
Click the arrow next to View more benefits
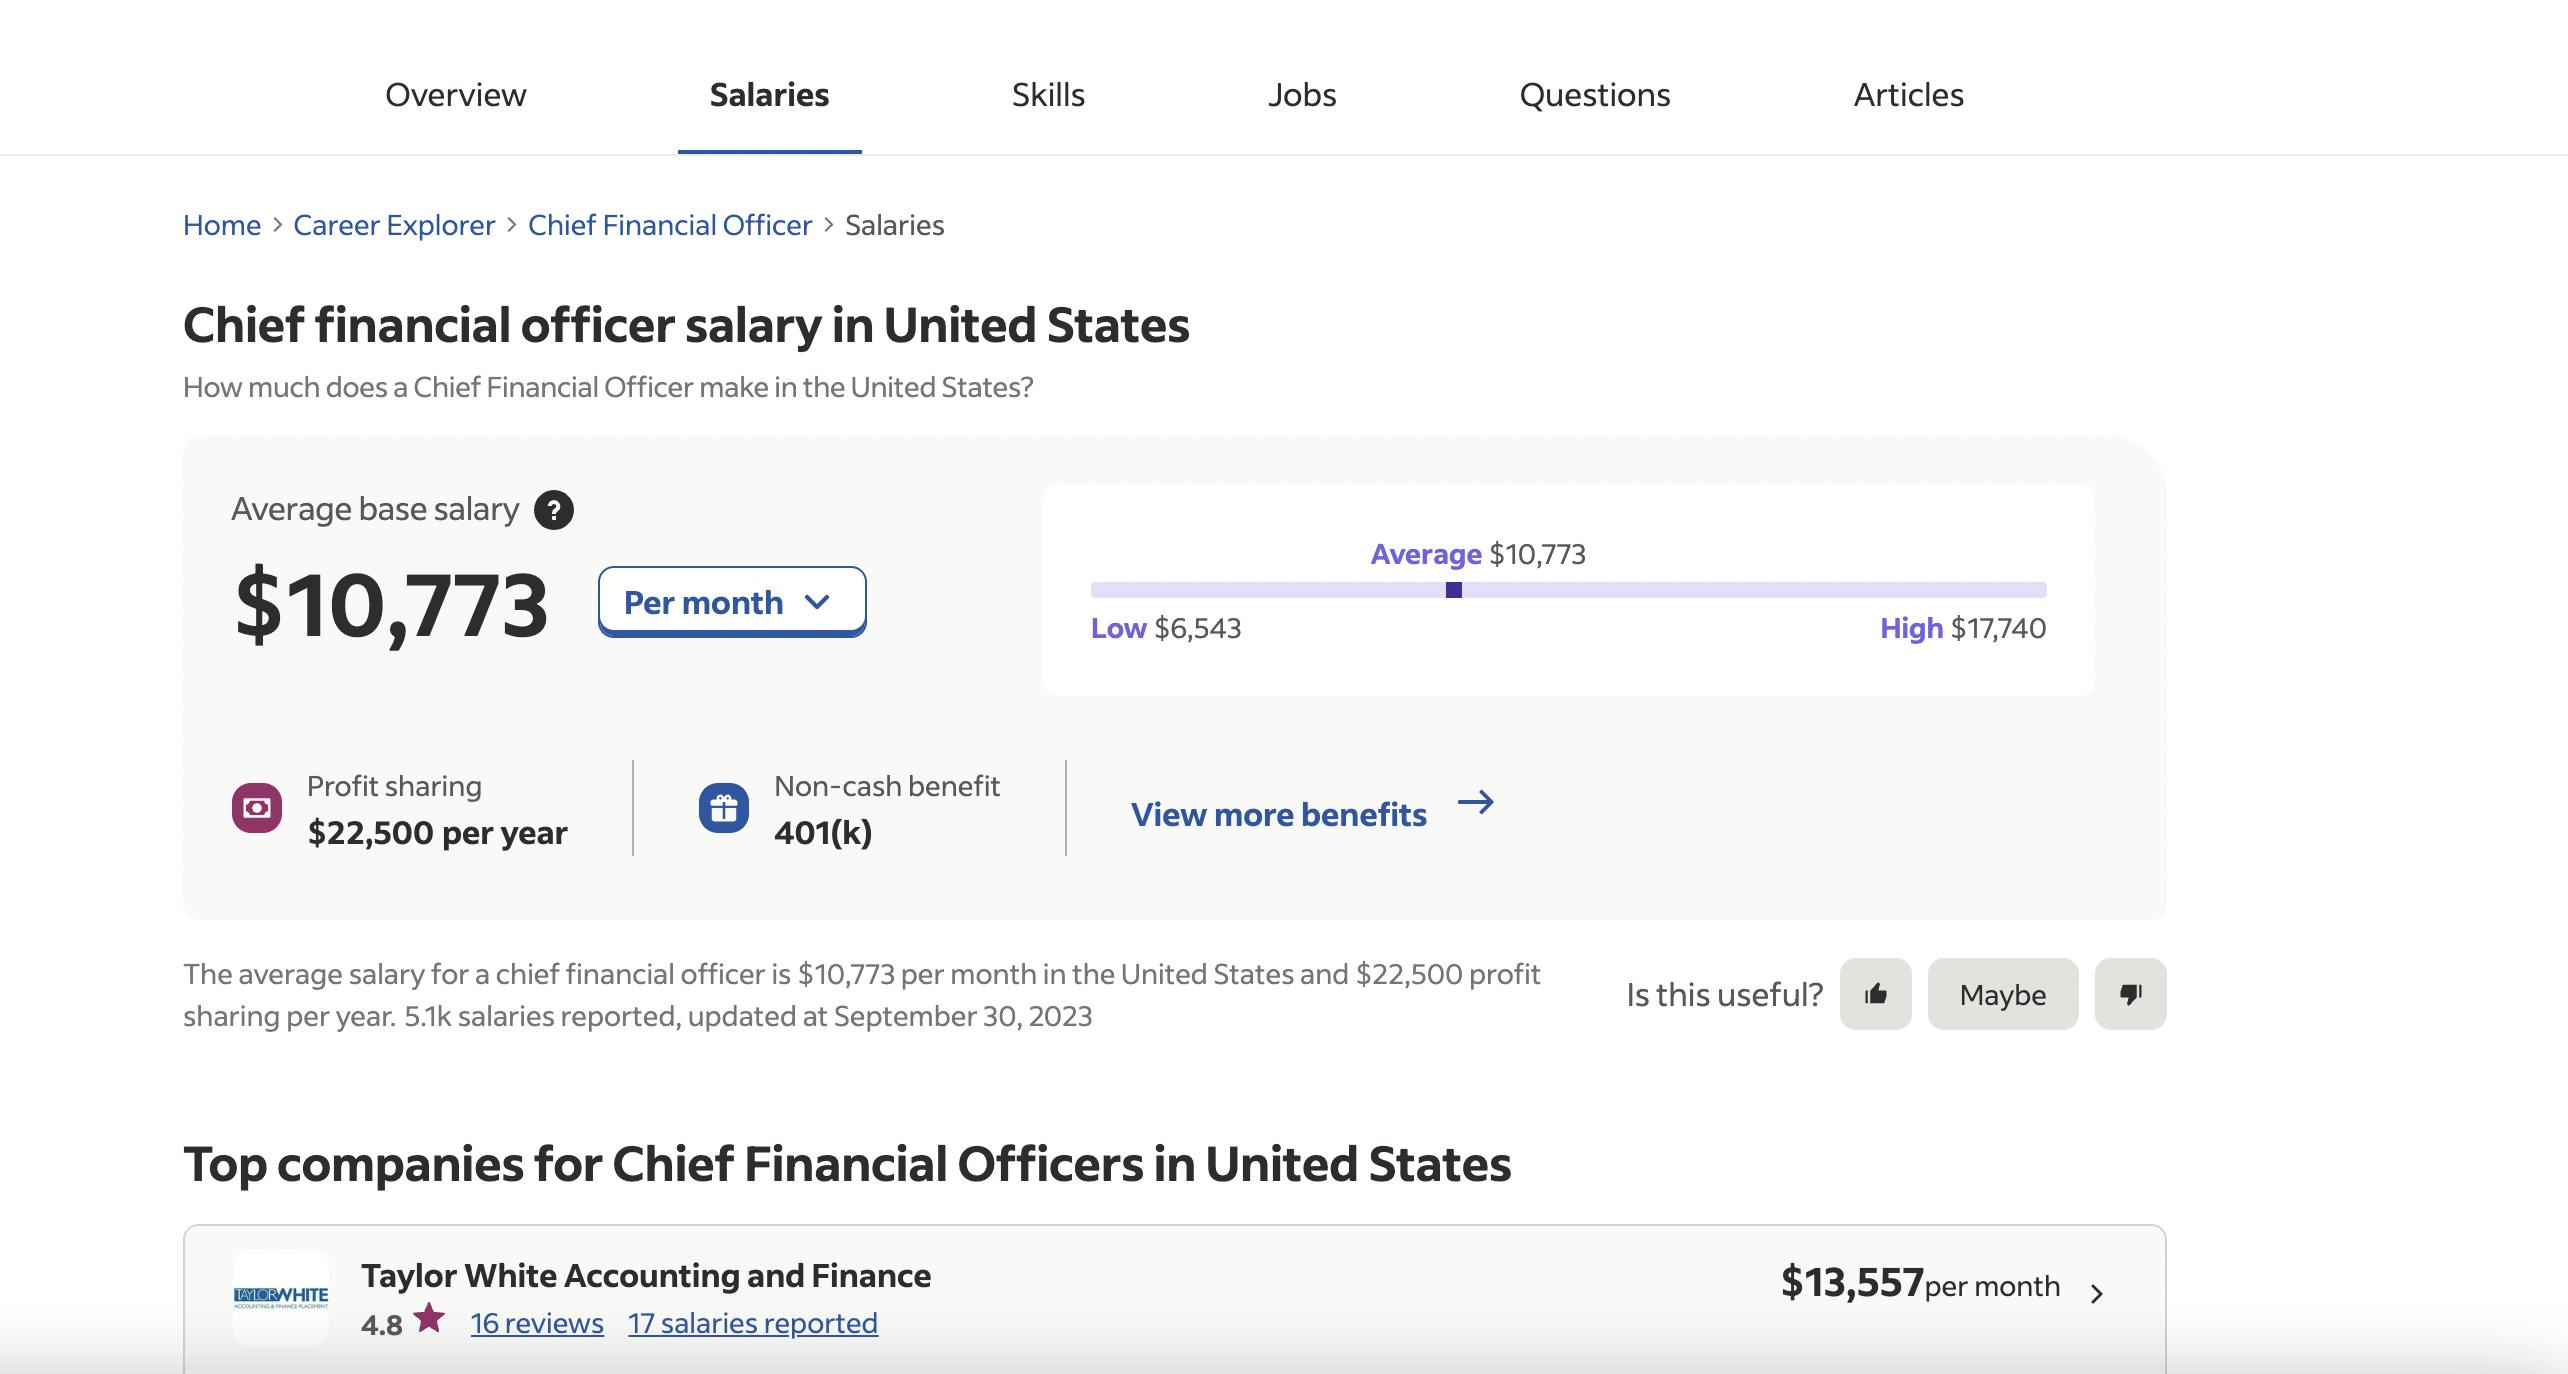point(1475,803)
